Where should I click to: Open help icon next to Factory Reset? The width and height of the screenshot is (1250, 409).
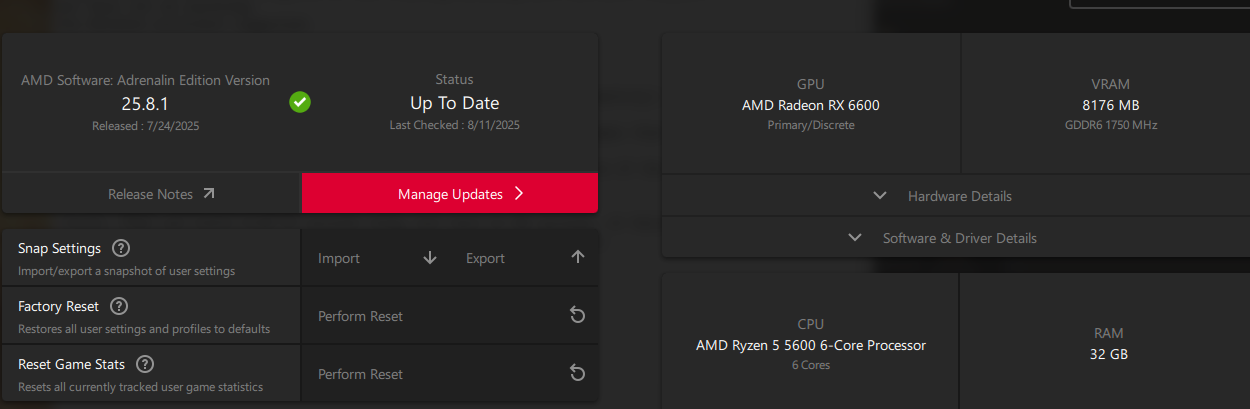click(x=118, y=306)
